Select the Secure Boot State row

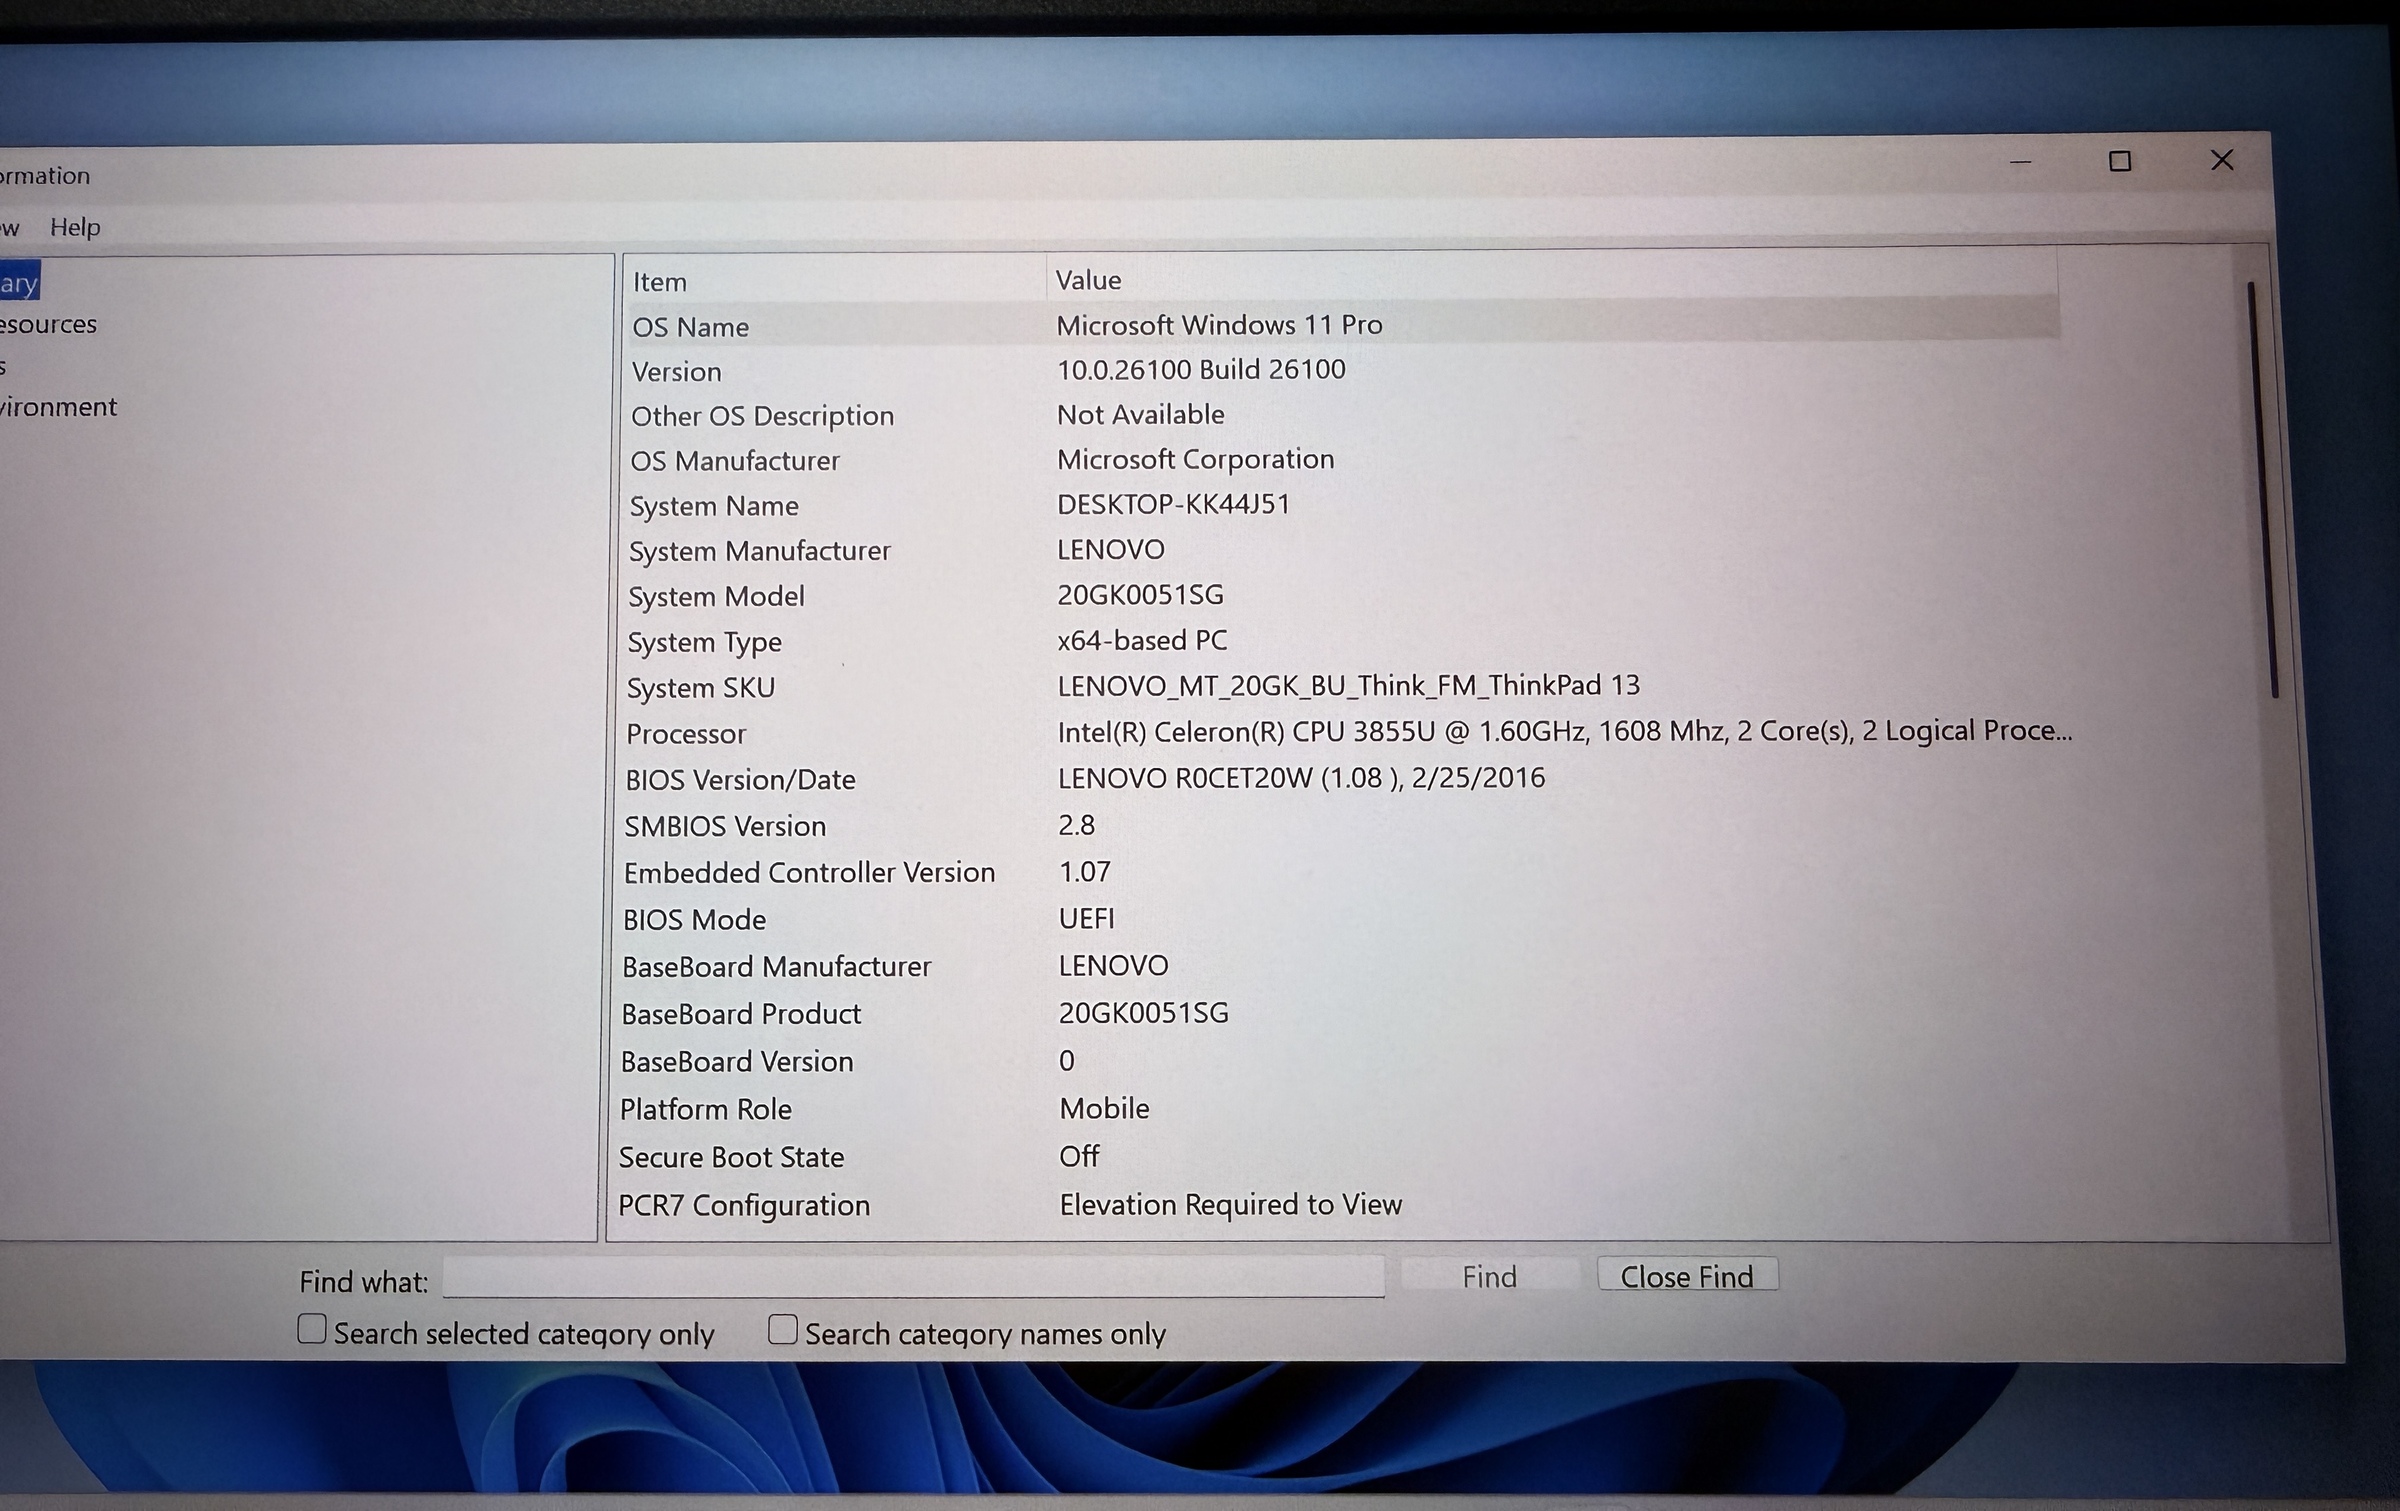(731, 1157)
